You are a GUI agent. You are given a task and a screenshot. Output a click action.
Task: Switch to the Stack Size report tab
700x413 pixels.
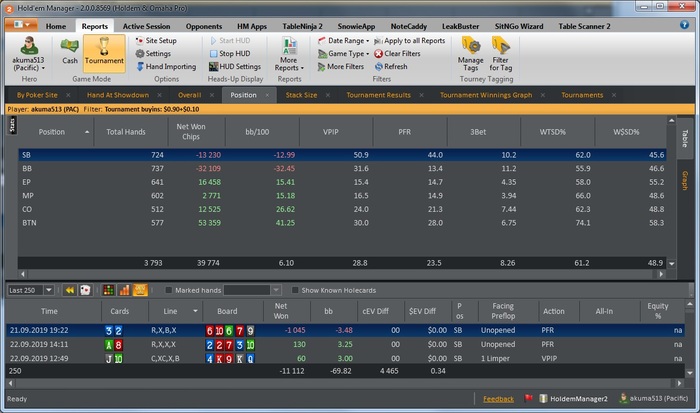[301, 95]
